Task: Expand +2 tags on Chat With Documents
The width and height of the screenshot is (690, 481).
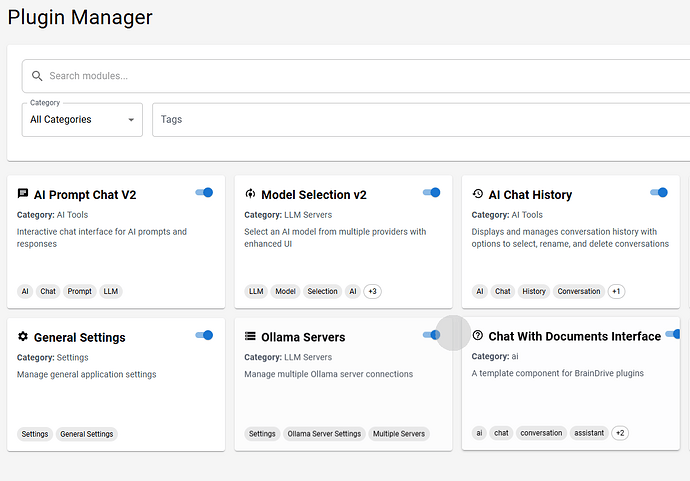Action: [x=620, y=434]
